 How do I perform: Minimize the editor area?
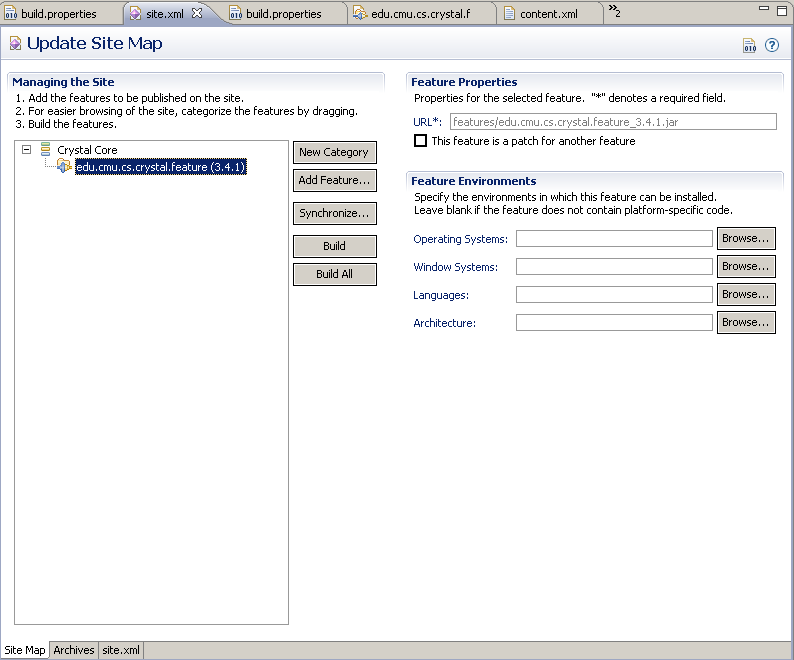[764, 9]
